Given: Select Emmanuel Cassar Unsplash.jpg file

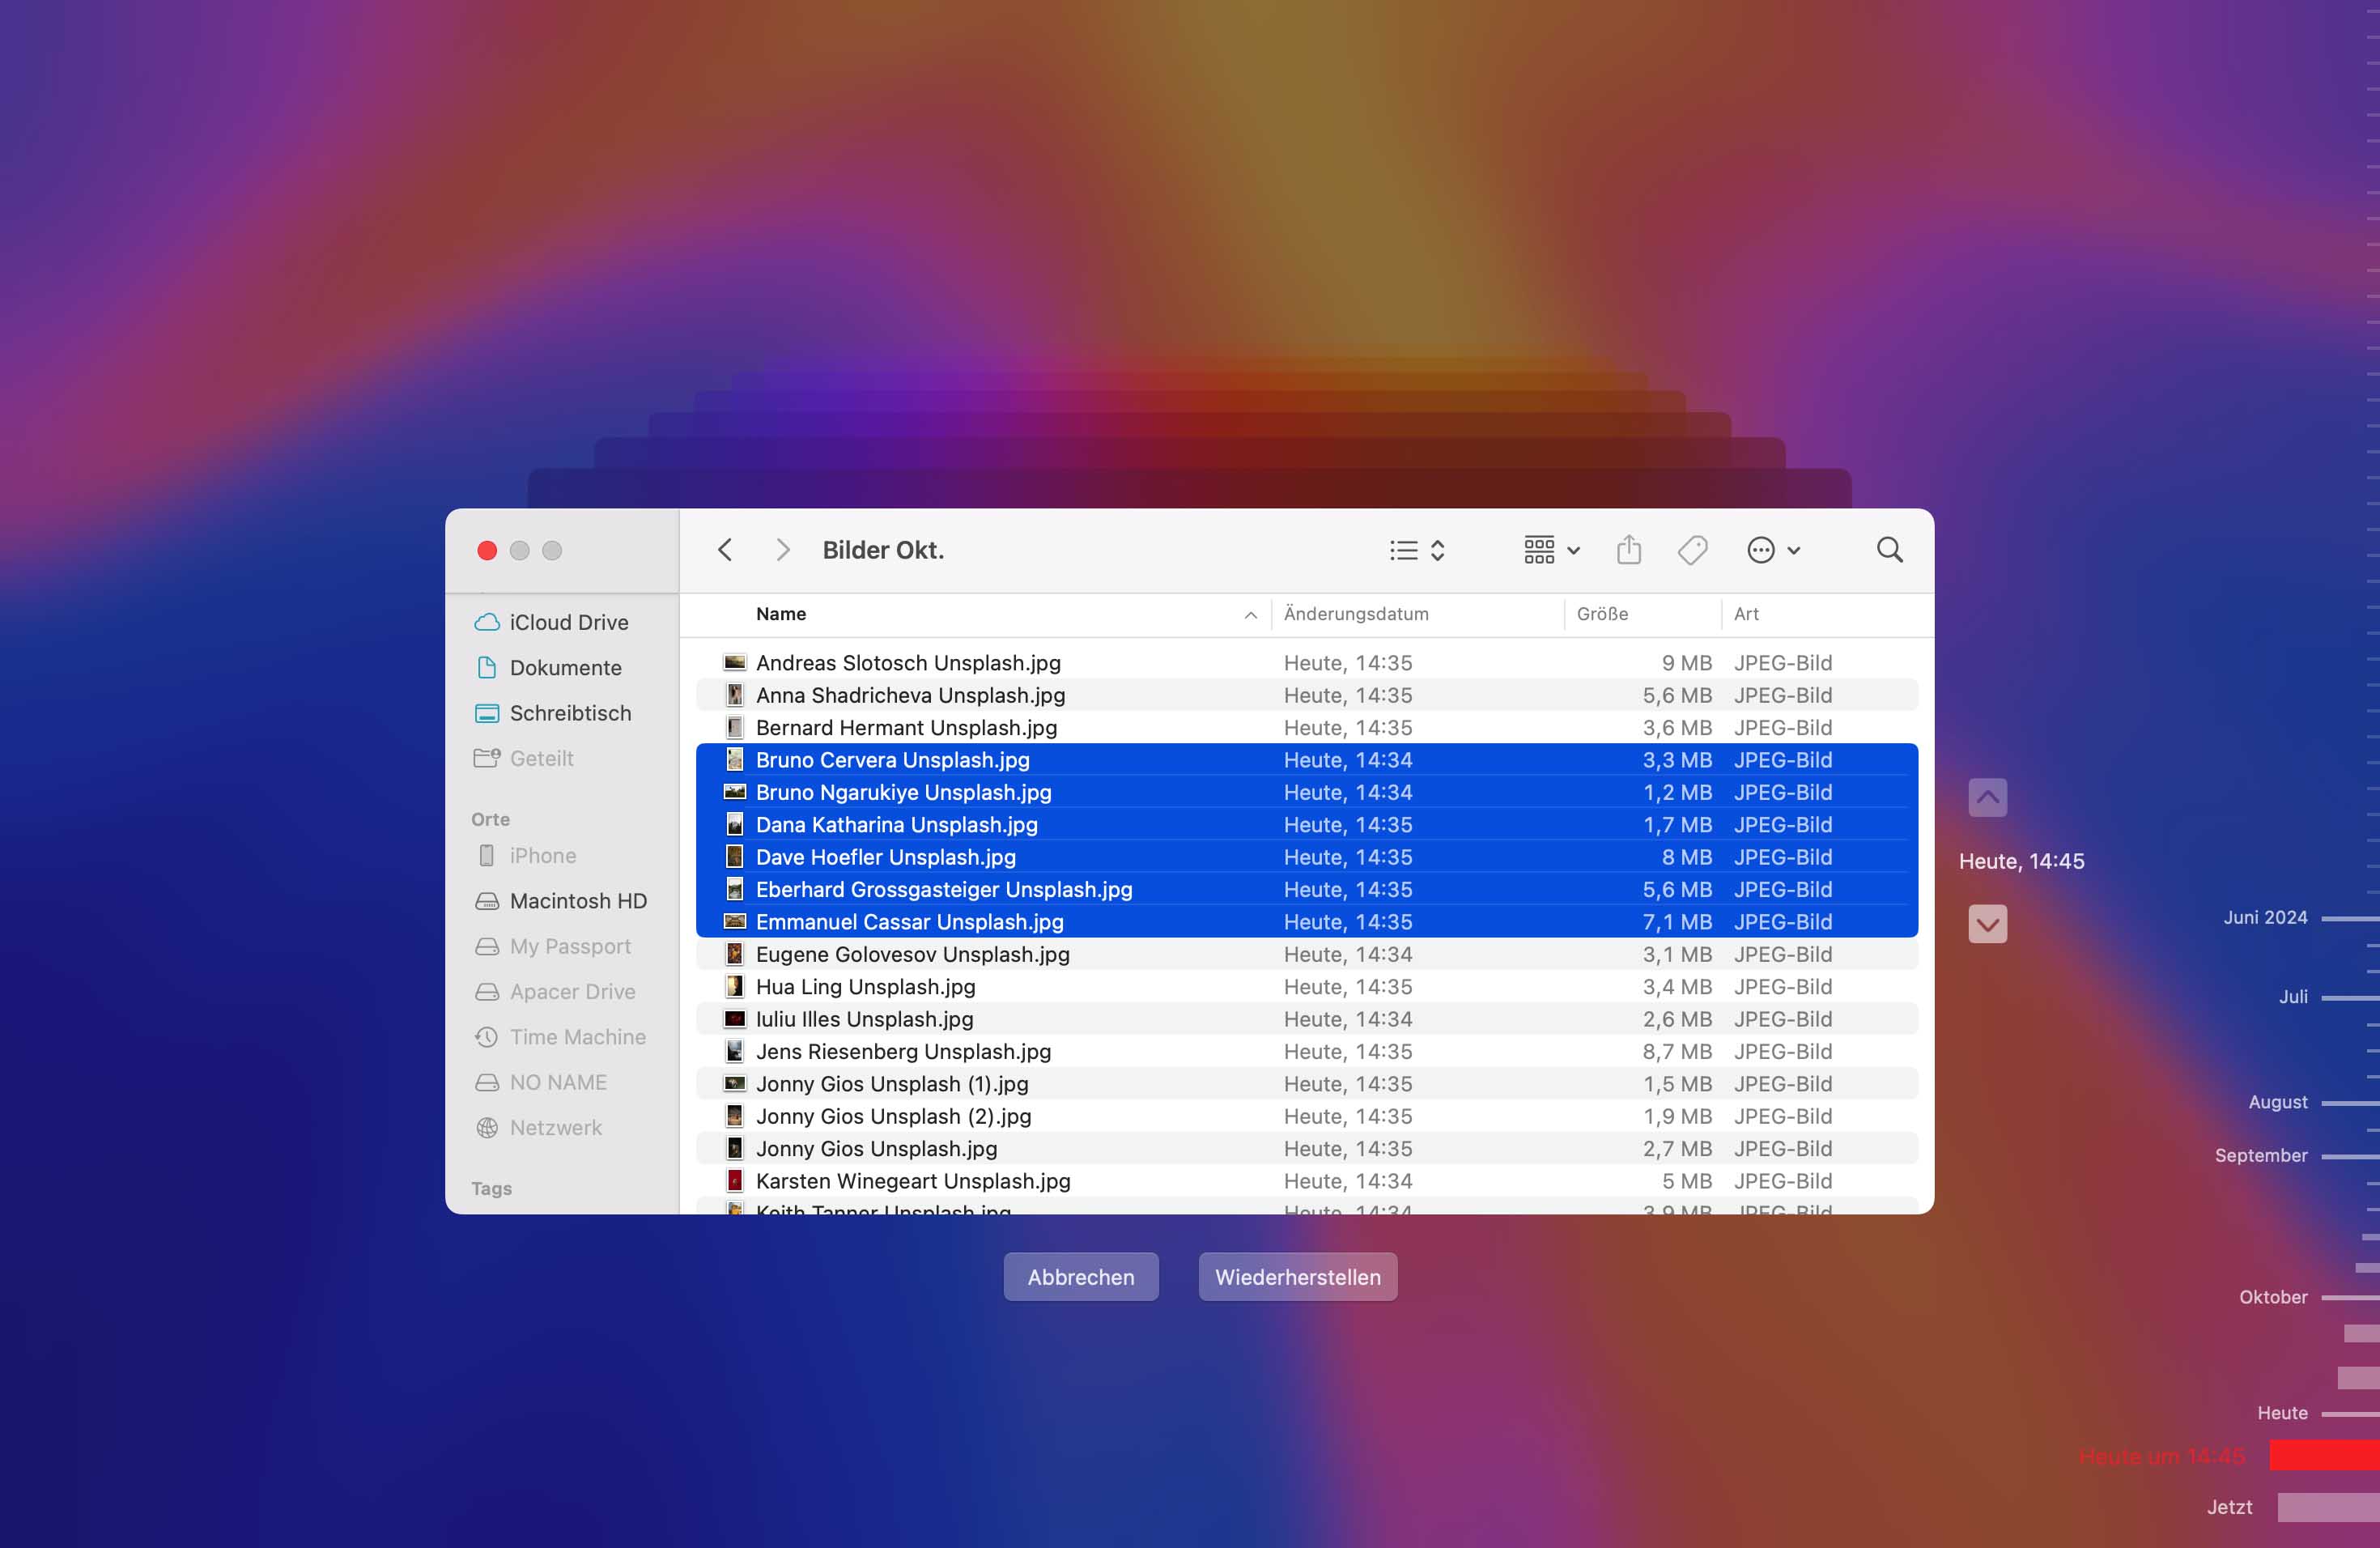Looking at the screenshot, I should click(909, 920).
